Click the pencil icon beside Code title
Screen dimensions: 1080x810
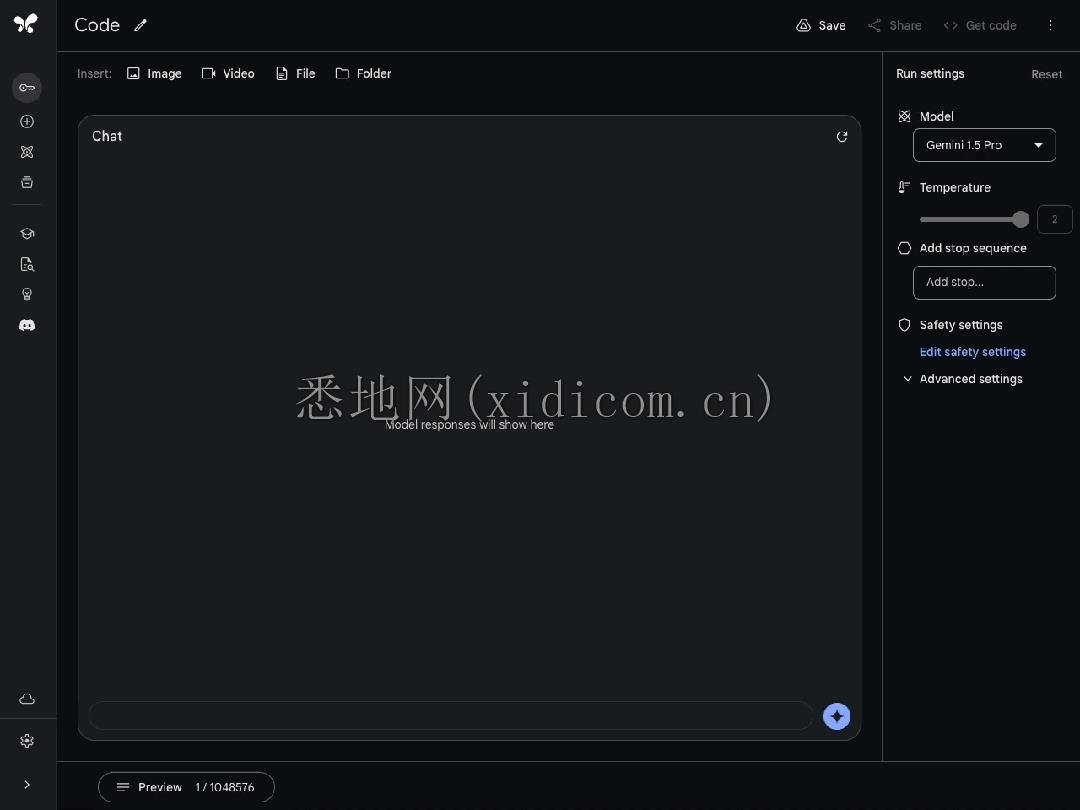tap(141, 25)
